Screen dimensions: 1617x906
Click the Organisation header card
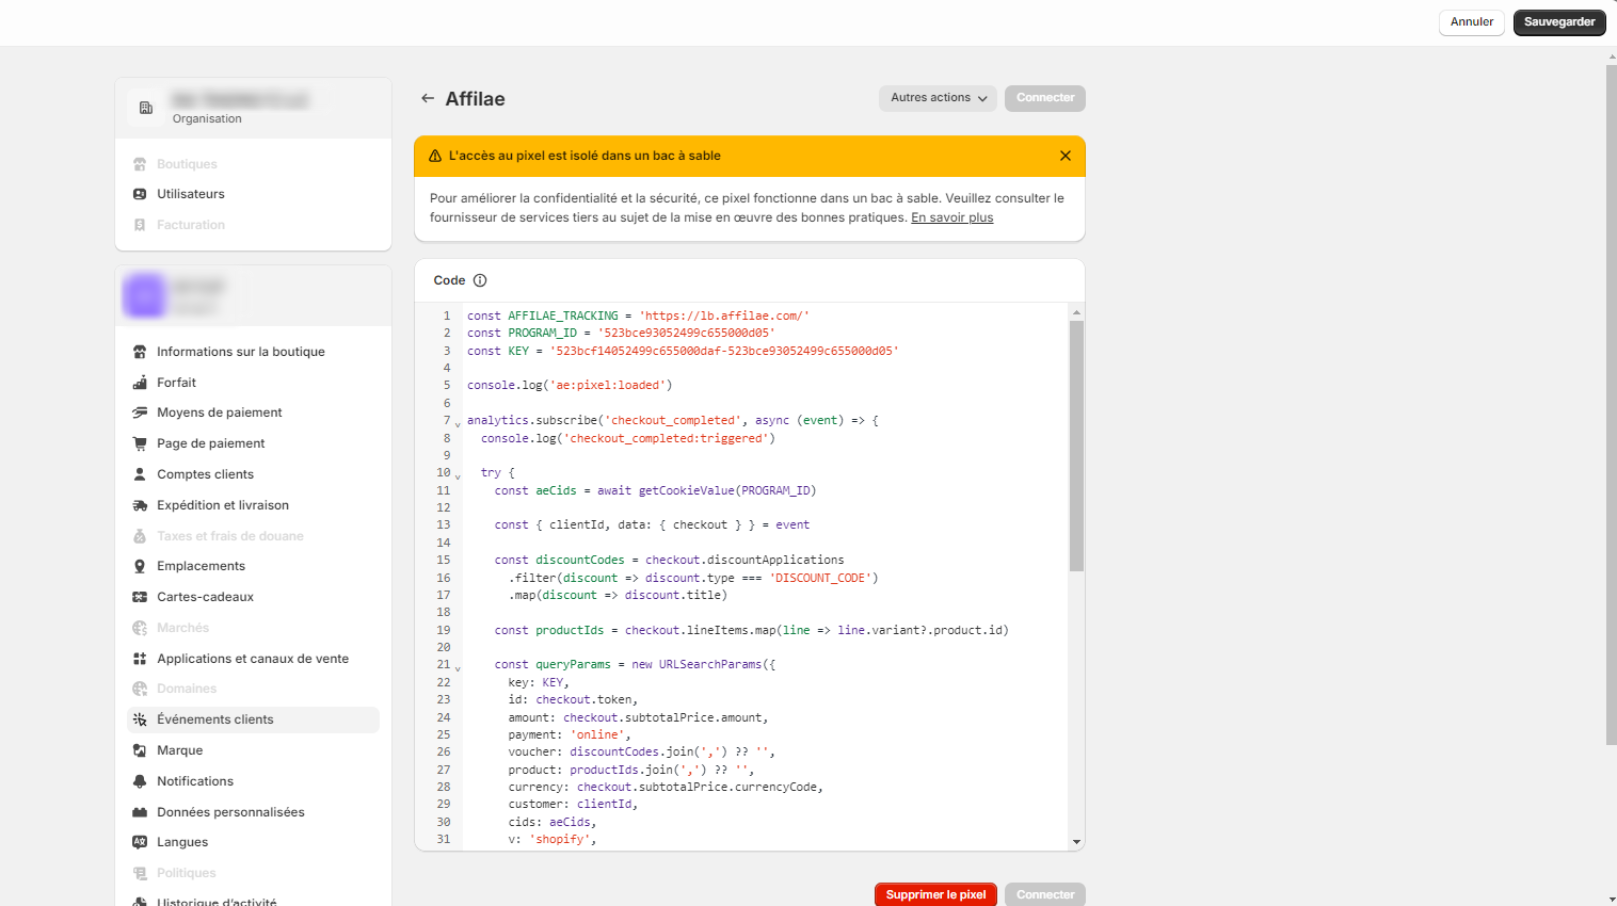253,108
